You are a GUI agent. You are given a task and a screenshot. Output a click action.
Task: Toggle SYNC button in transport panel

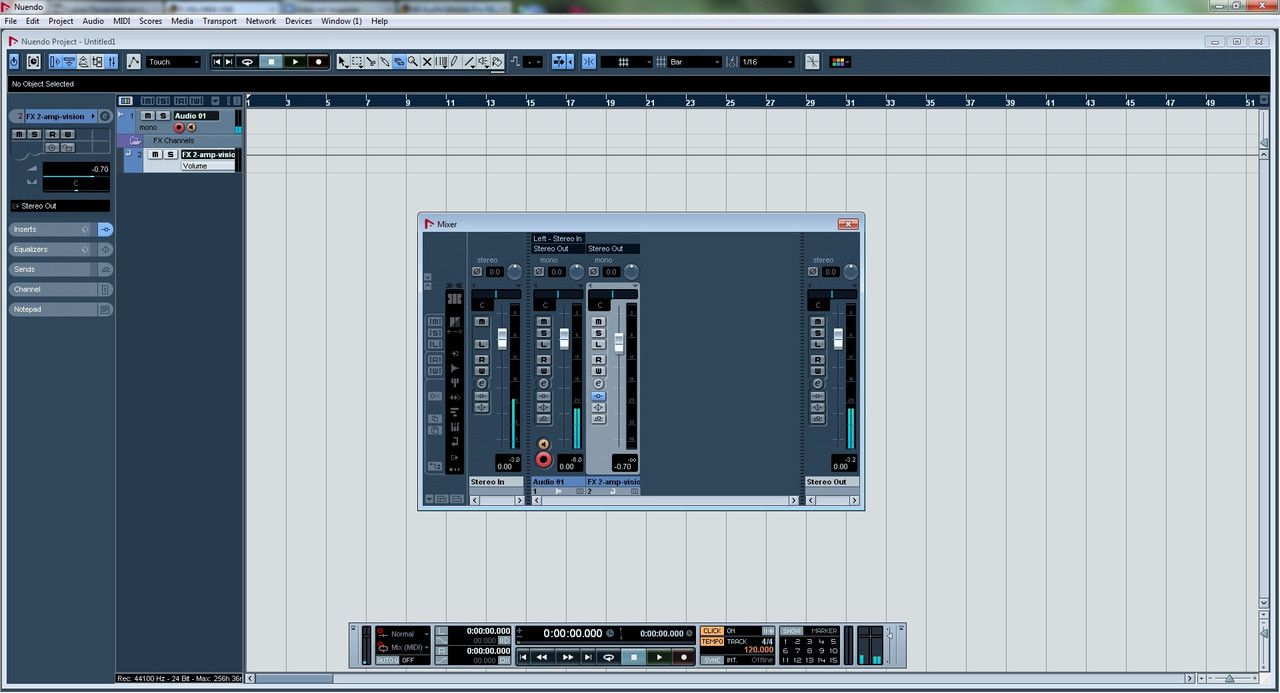(x=712, y=660)
